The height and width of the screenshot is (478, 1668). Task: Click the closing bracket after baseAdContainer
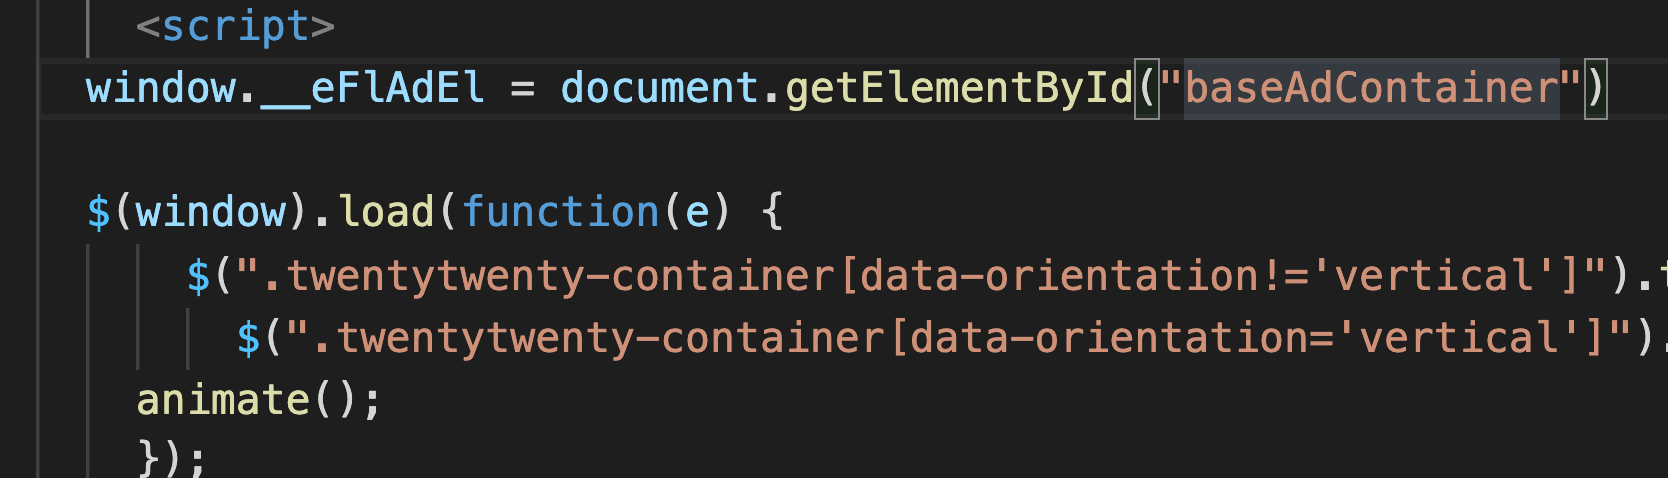[x=1596, y=88]
